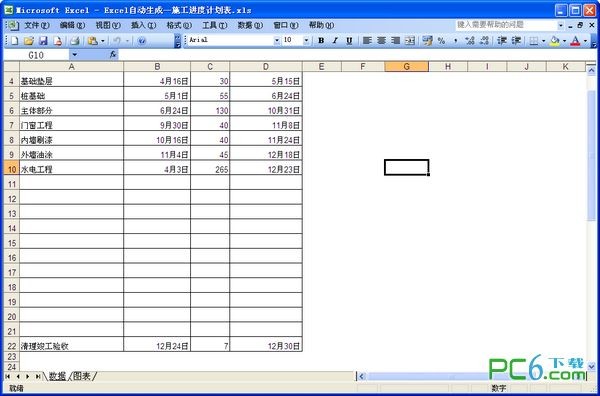Toggle Bold formatting
600x396 pixels.
[x=321, y=41]
